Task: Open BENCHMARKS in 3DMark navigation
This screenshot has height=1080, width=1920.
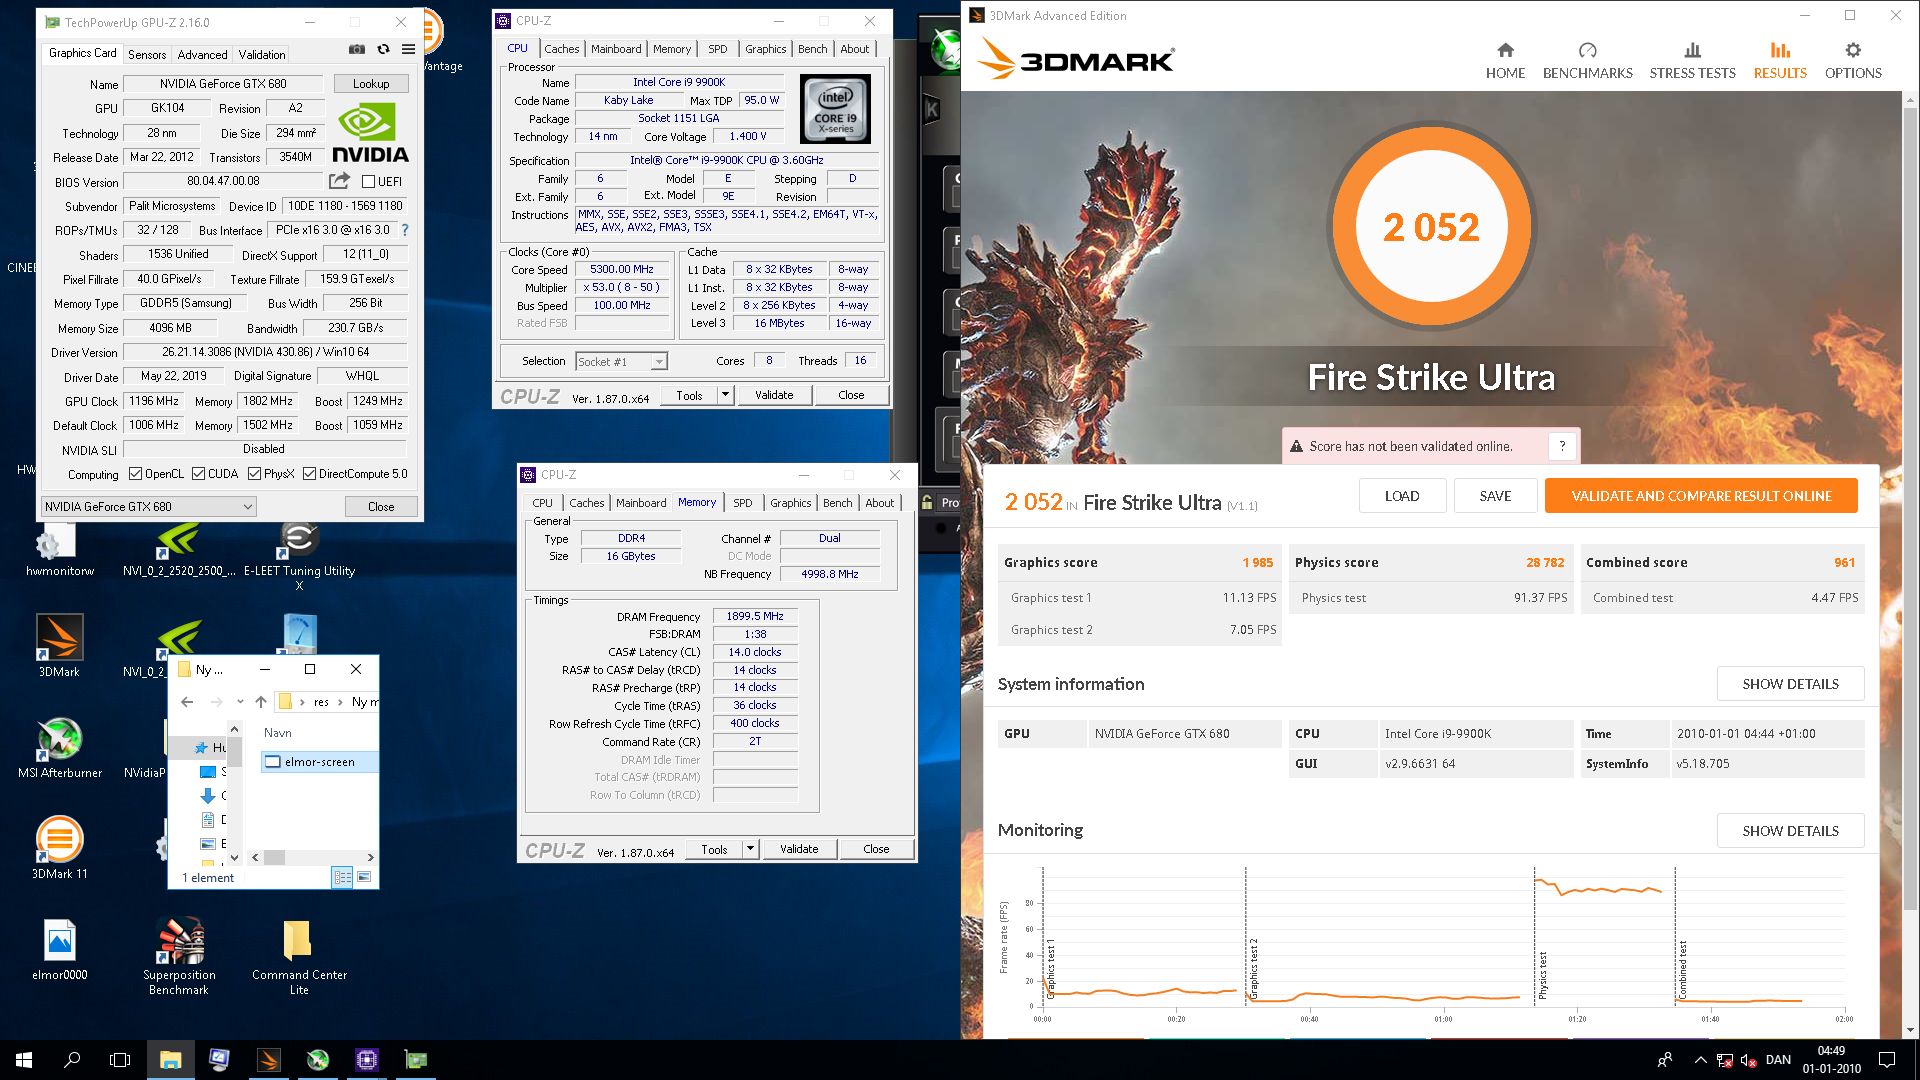Action: pos(1587,61)
